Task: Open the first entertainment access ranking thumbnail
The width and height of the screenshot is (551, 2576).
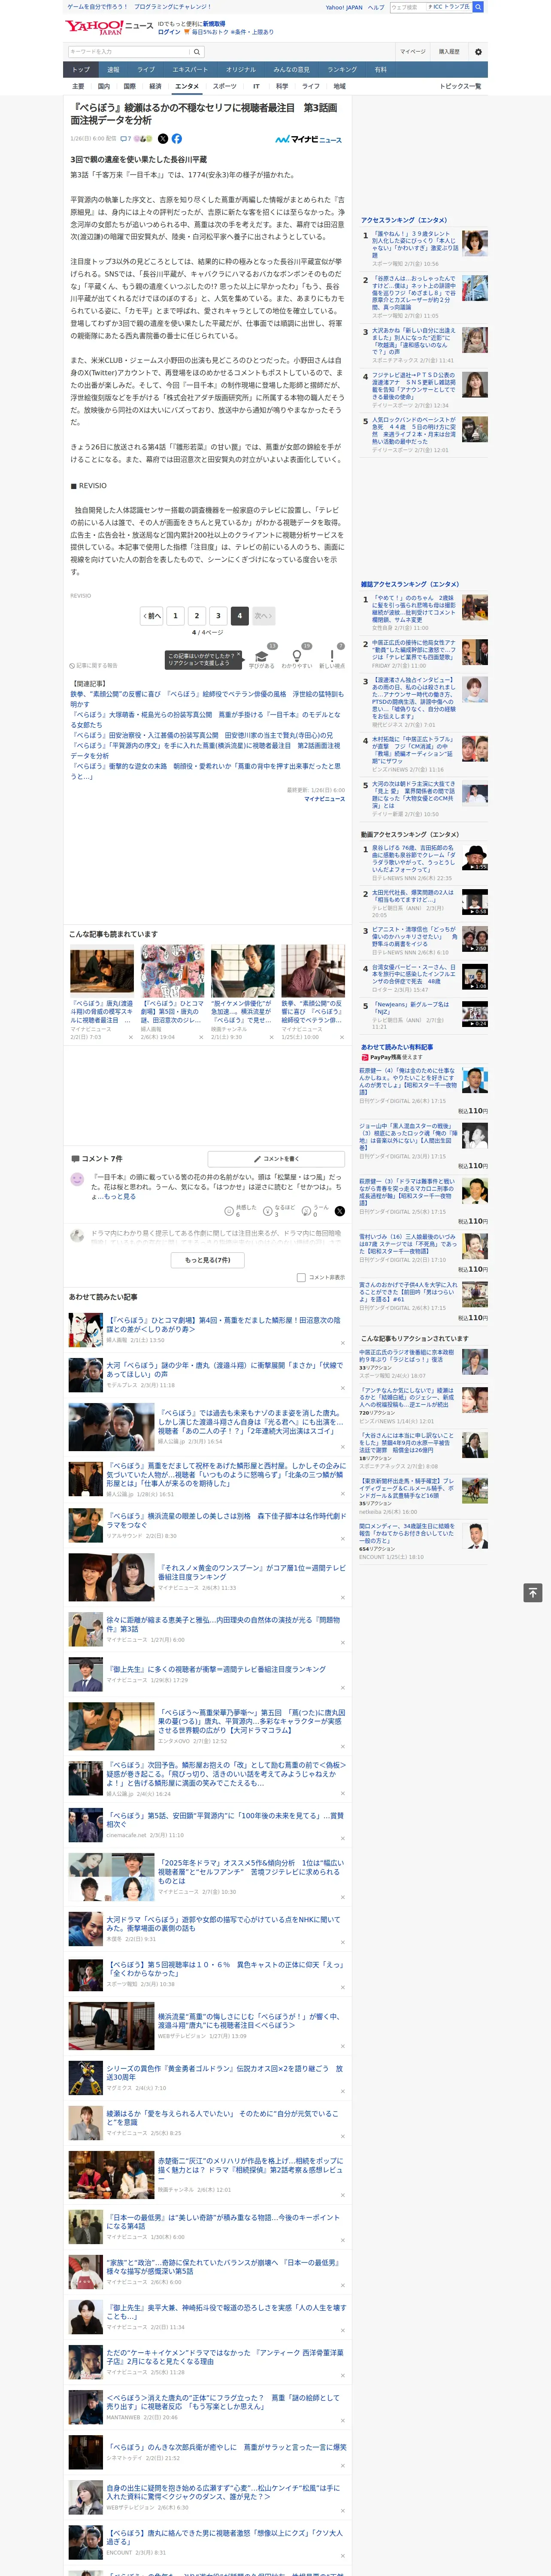Action: tap(475, 243)
